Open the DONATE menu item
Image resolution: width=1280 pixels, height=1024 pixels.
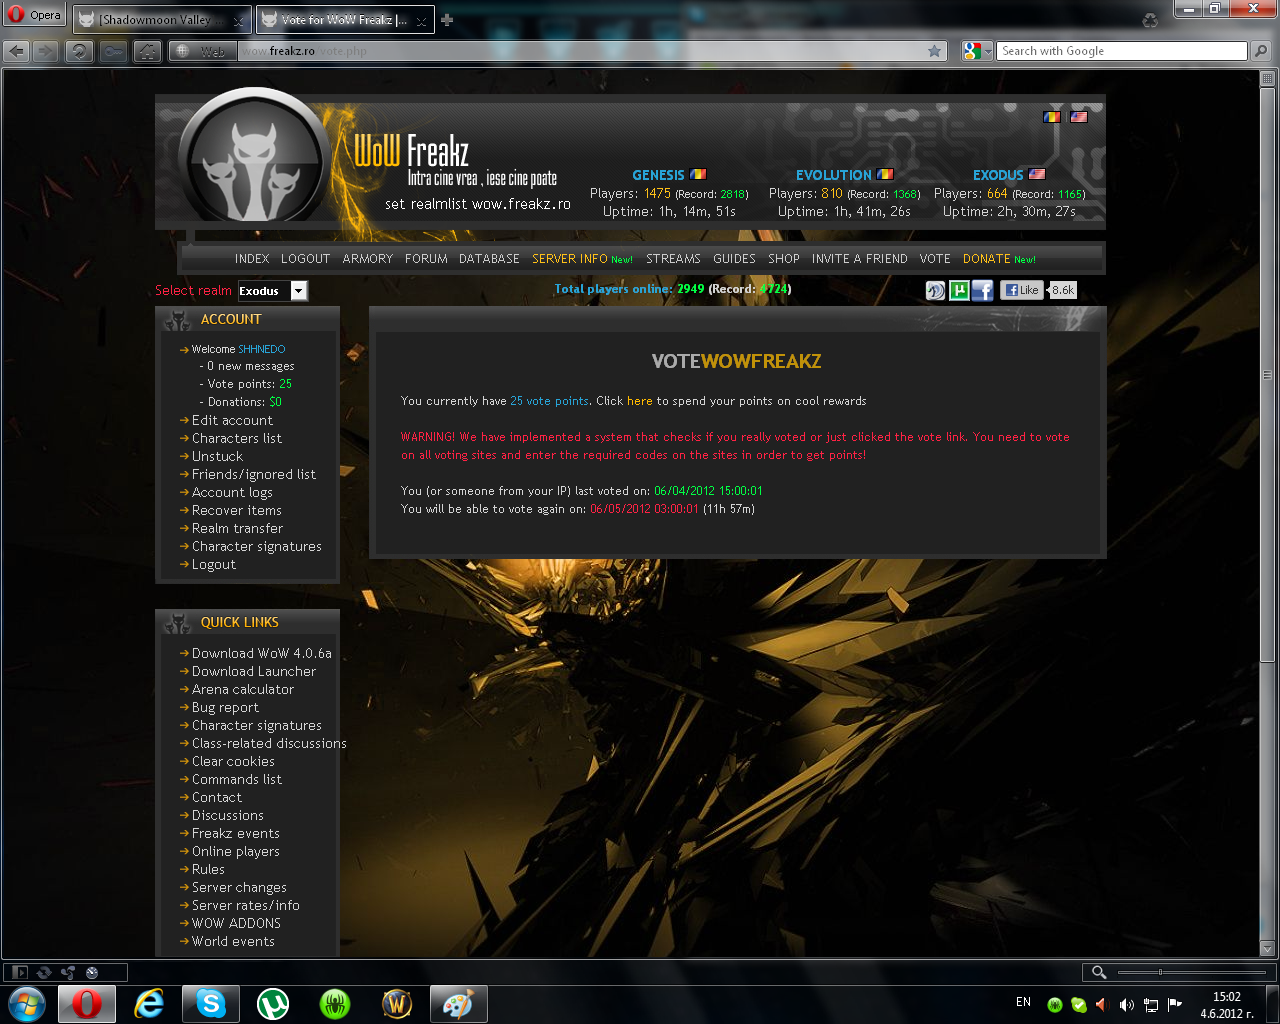(987, 259)
